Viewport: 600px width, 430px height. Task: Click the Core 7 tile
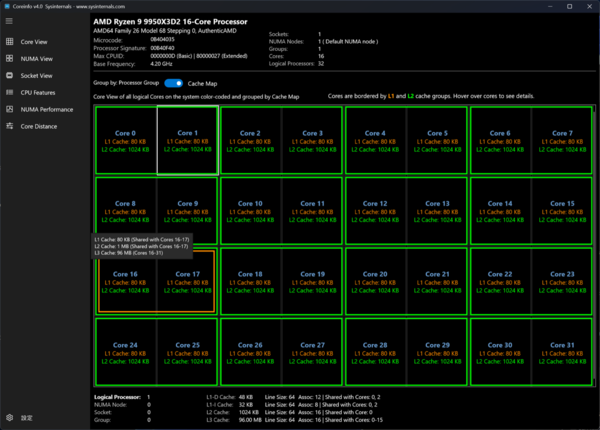[x=562, y=140]
